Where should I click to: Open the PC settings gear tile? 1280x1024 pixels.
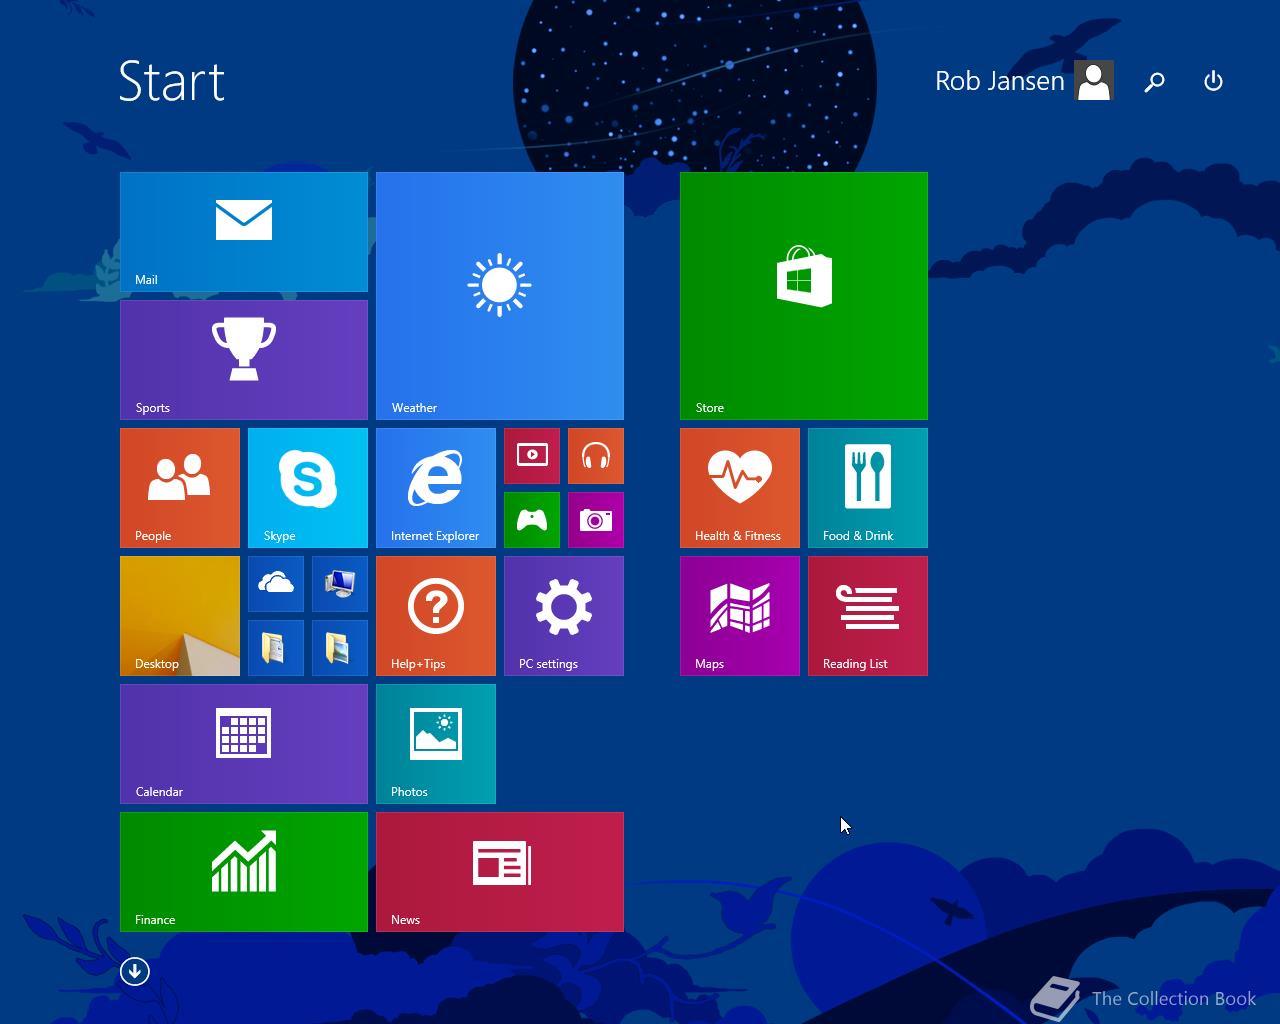[x=564, y=616]
